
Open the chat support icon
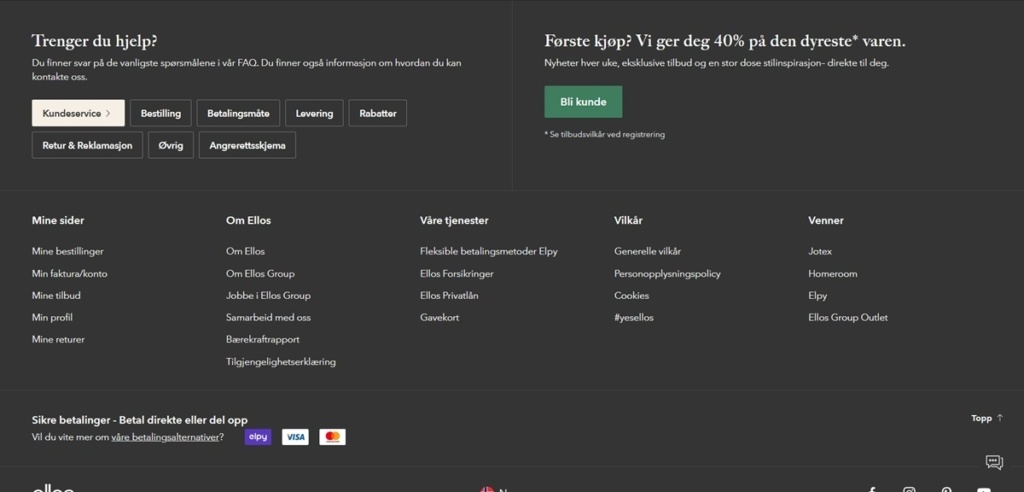pyautogui.click(x=994, y=463)
